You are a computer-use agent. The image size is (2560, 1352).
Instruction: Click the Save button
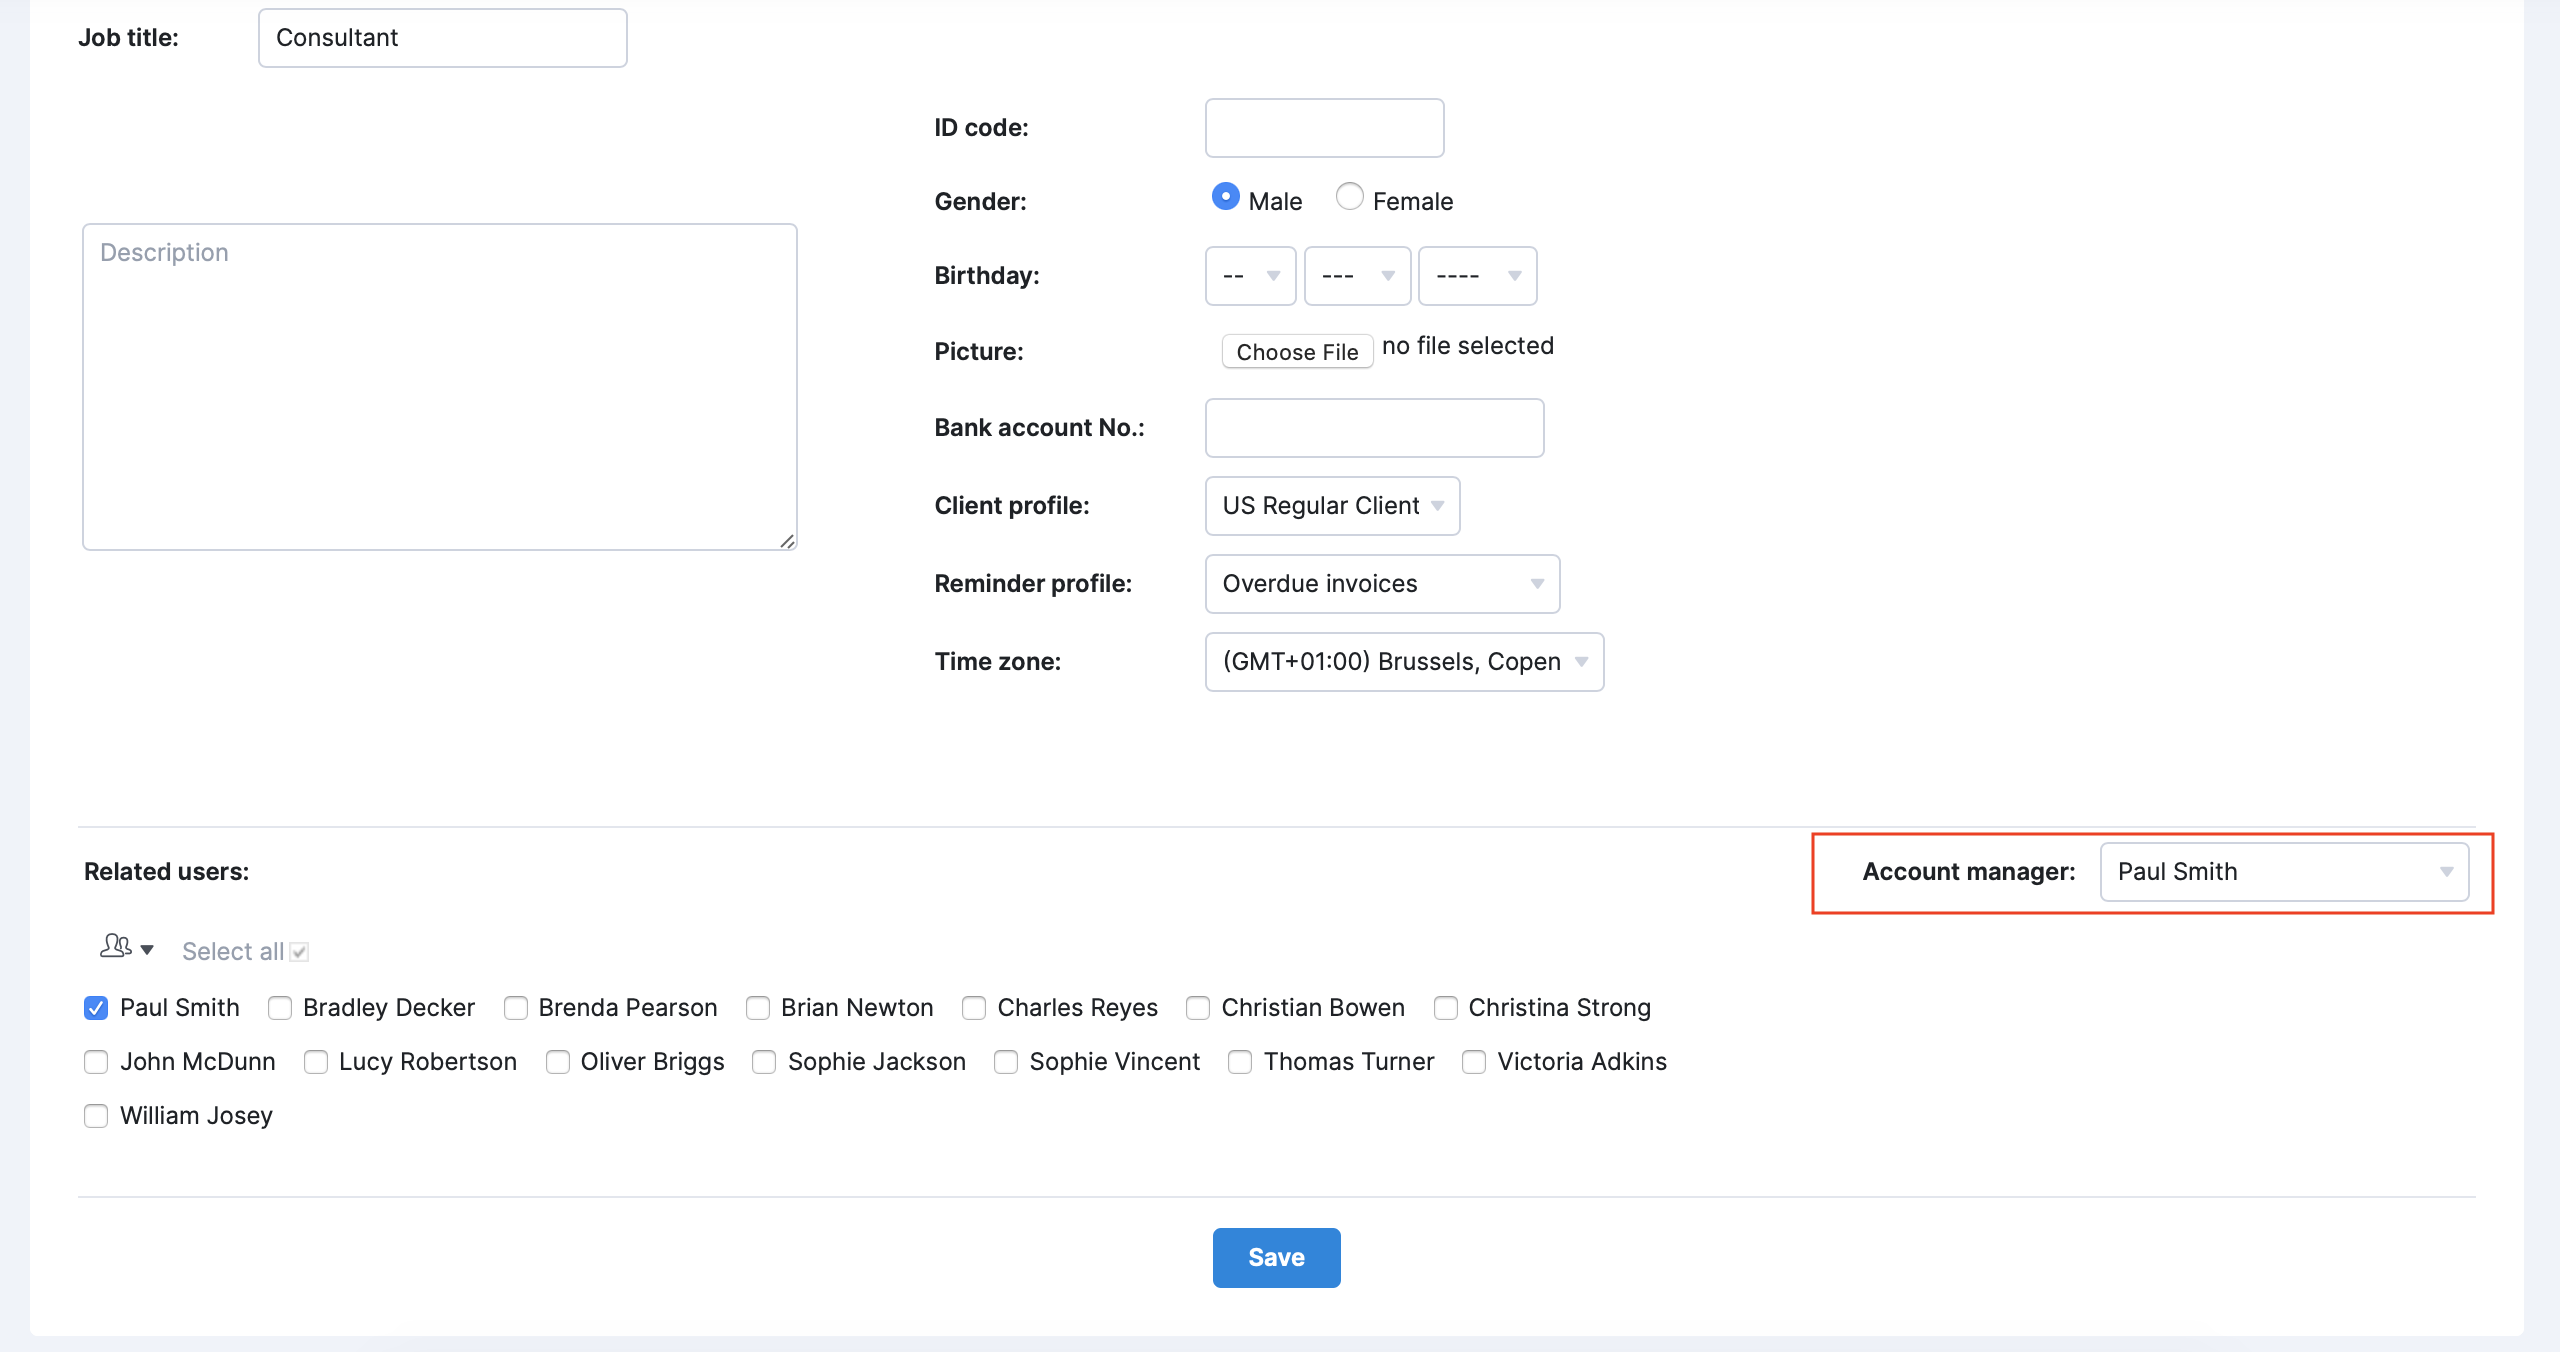pos(1276,1258)
